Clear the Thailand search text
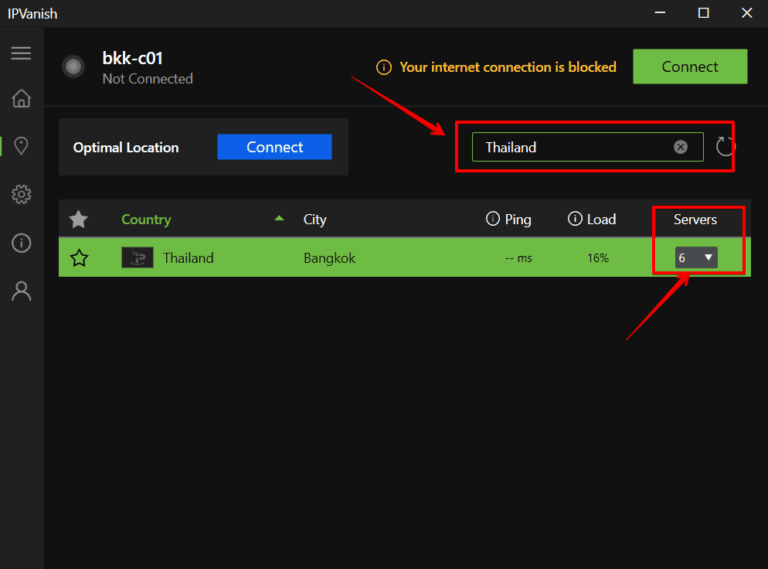 (x=680, y=147)
